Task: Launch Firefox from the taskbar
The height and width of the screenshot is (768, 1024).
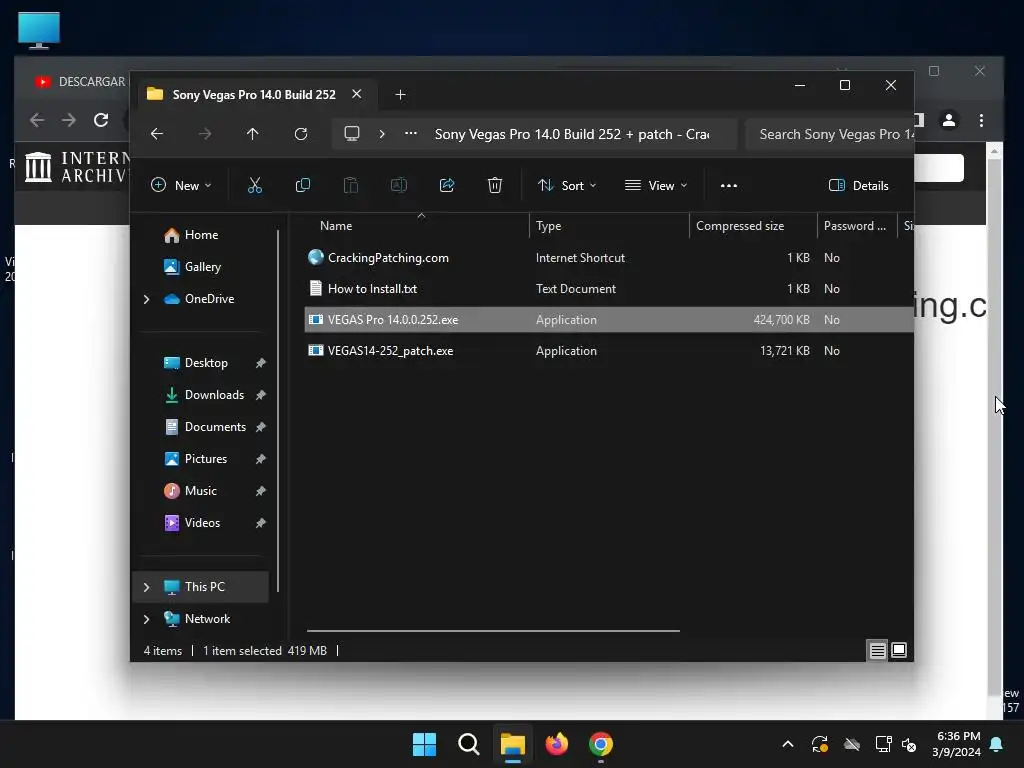Action: [x=556, y=744]
